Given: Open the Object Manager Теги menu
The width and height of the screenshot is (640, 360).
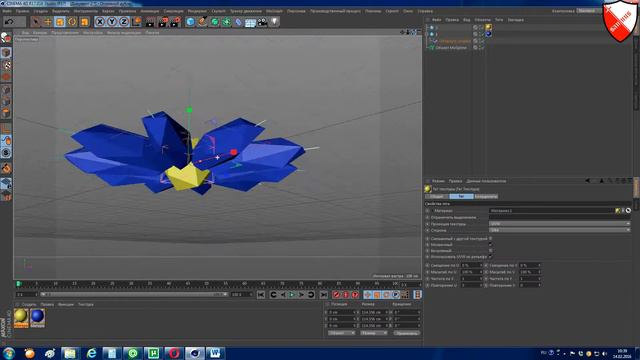Looking at the screenshot, I should (499, 20).
